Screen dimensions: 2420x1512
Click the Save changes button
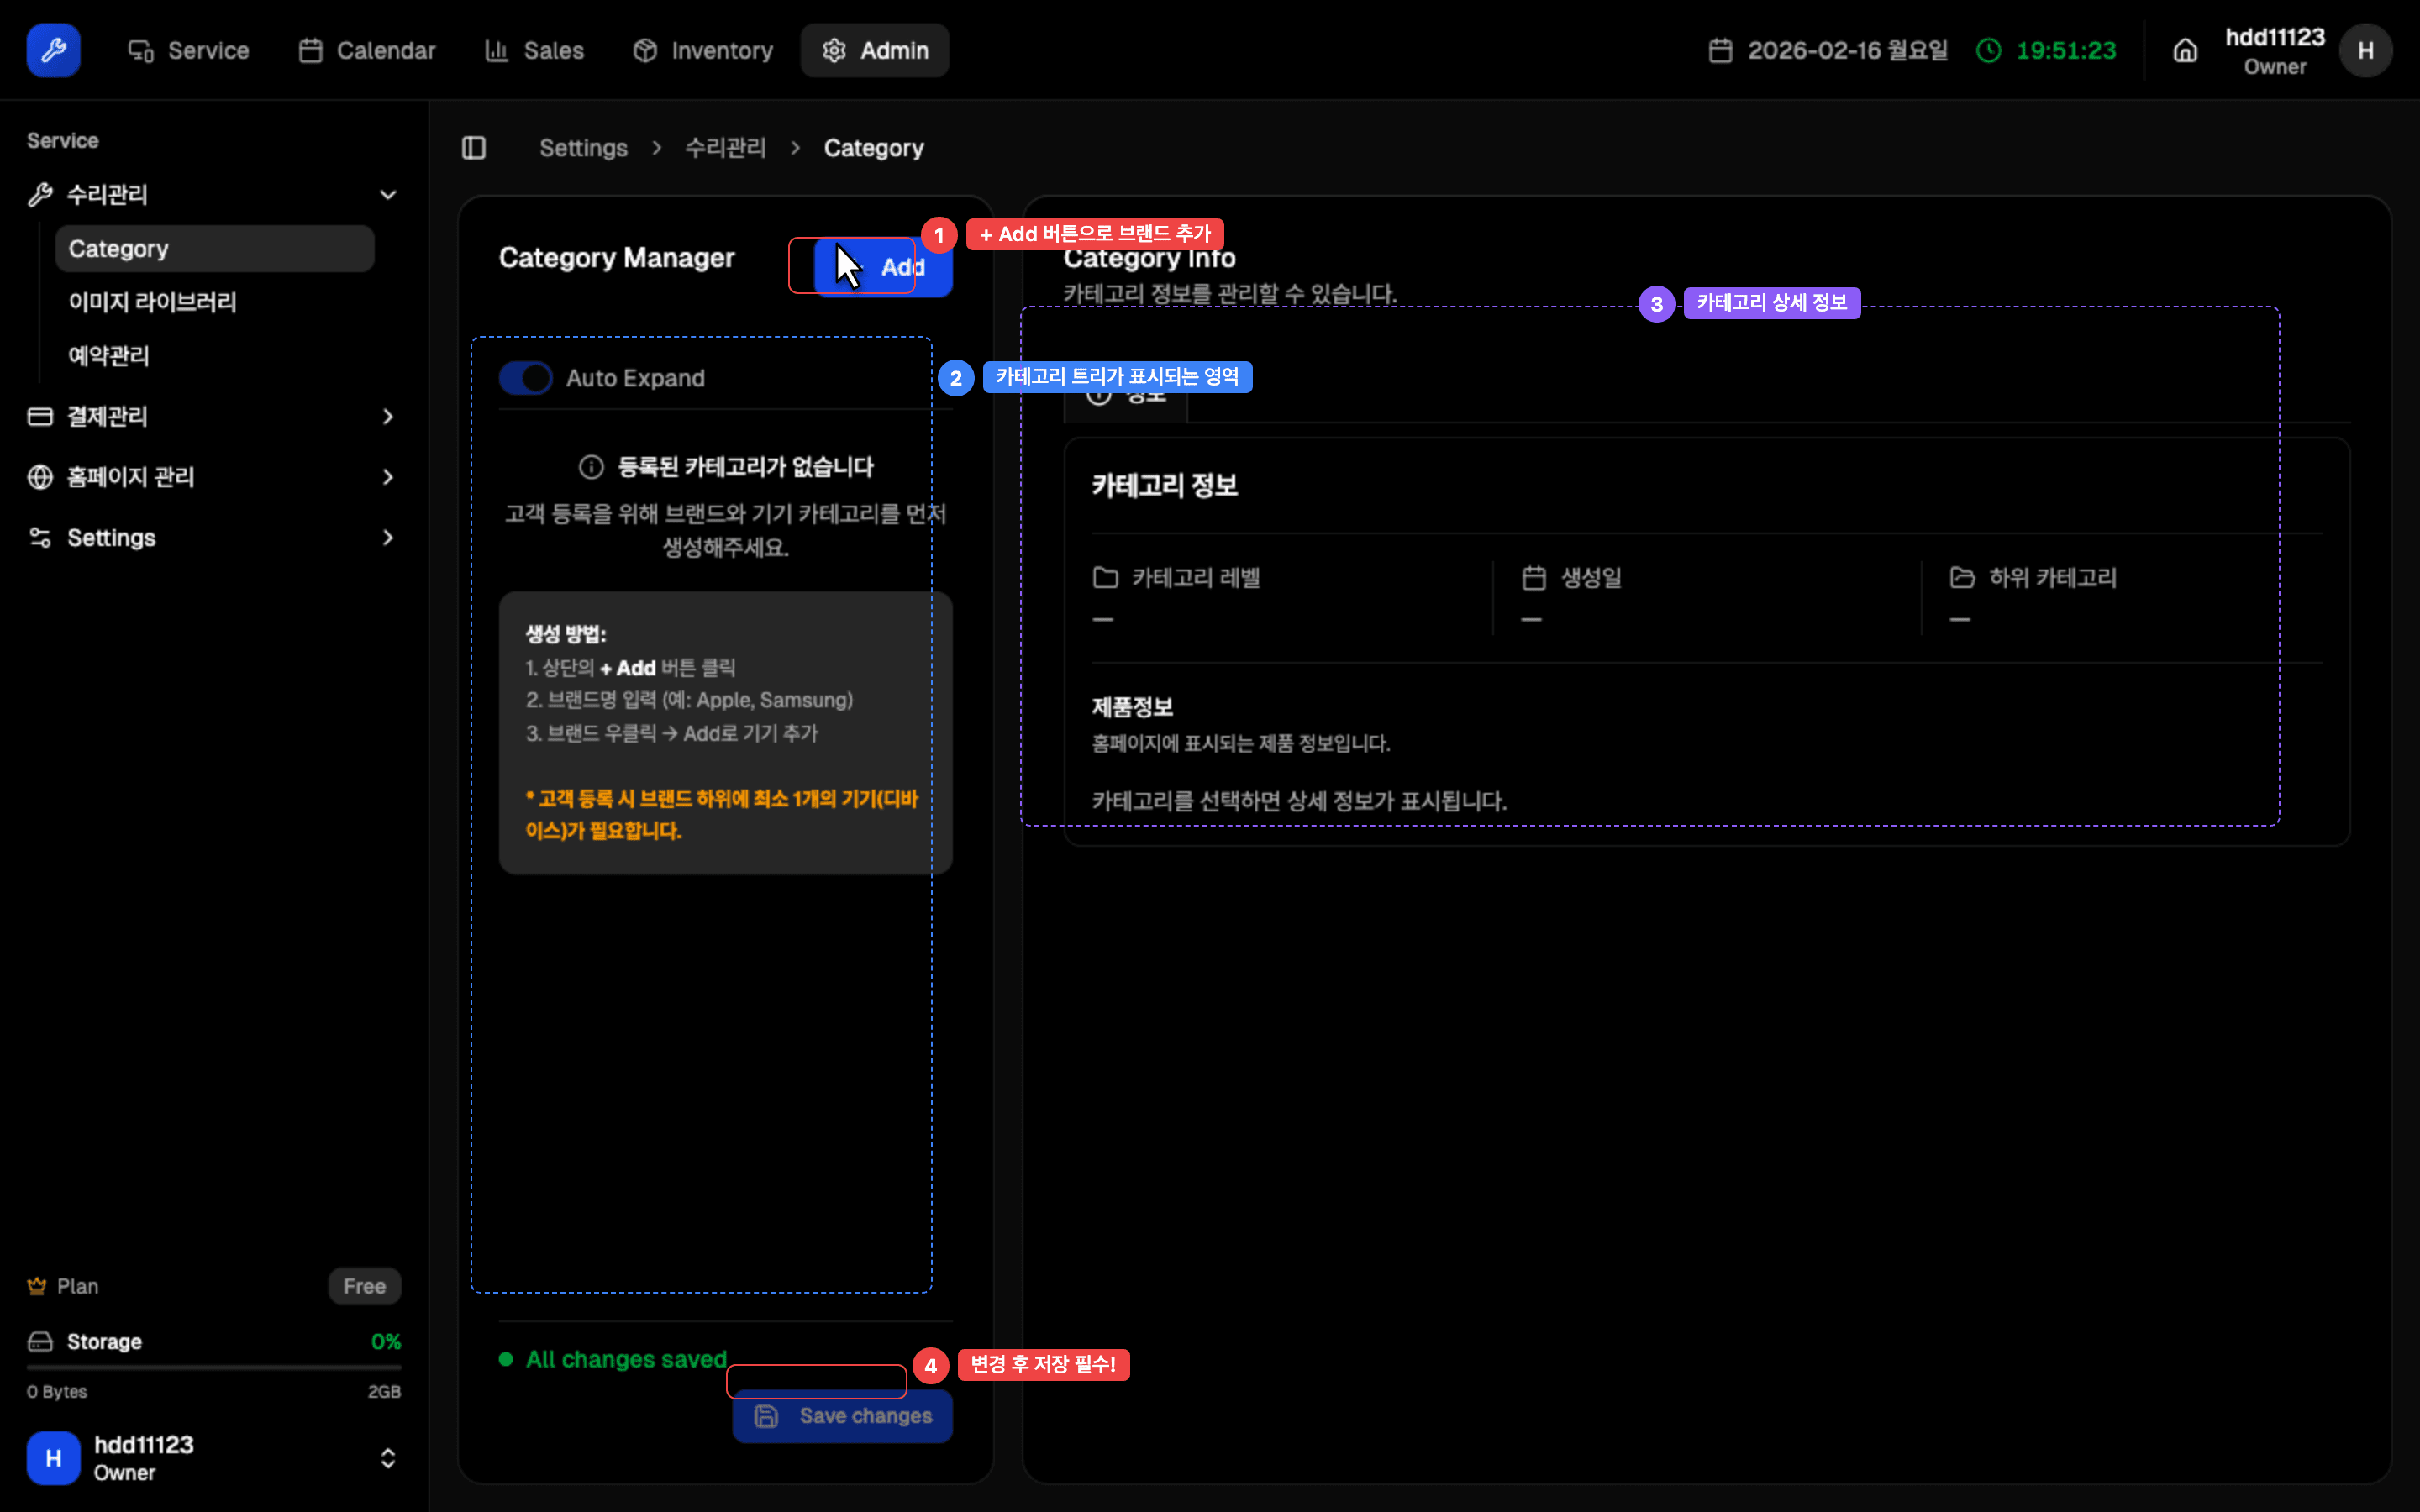pyautogui.click(x=843, y=1416)
